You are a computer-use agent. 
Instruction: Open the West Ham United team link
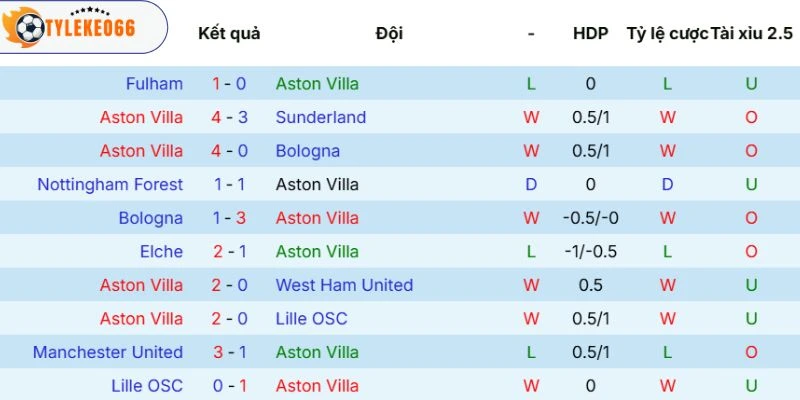(x=344, y=285)
